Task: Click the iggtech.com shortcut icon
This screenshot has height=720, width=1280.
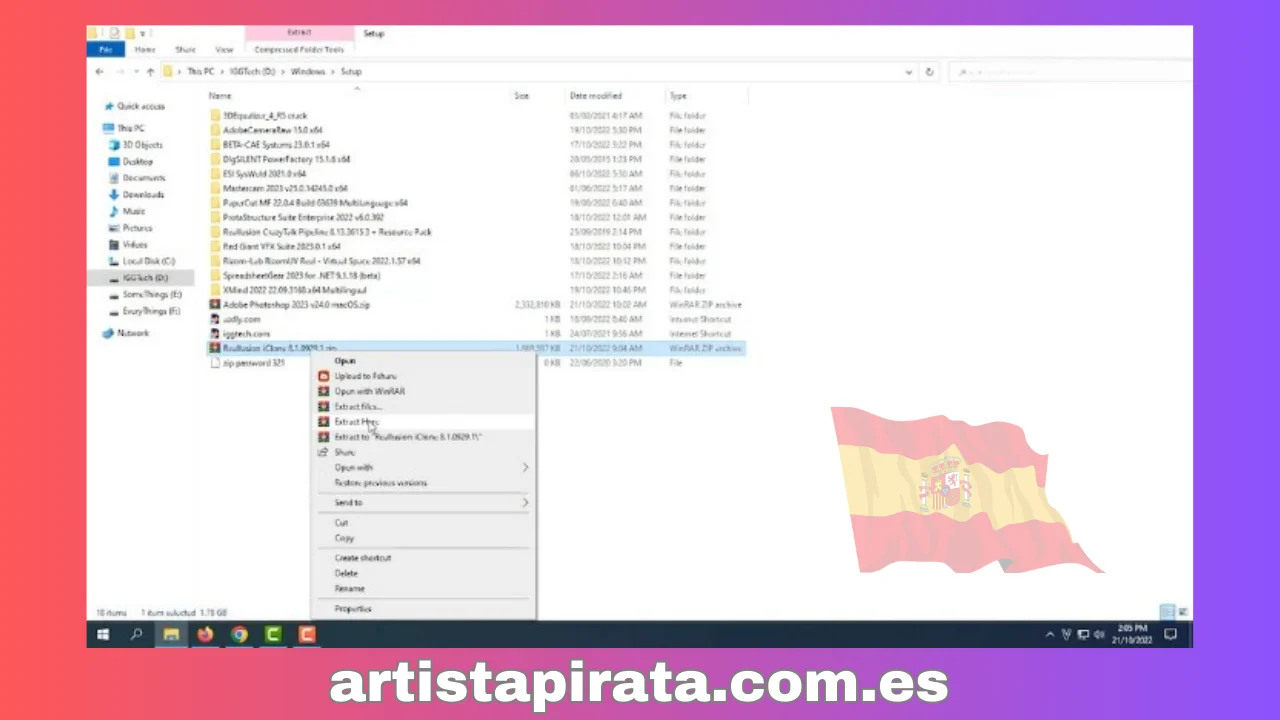Action: point(215,333)
